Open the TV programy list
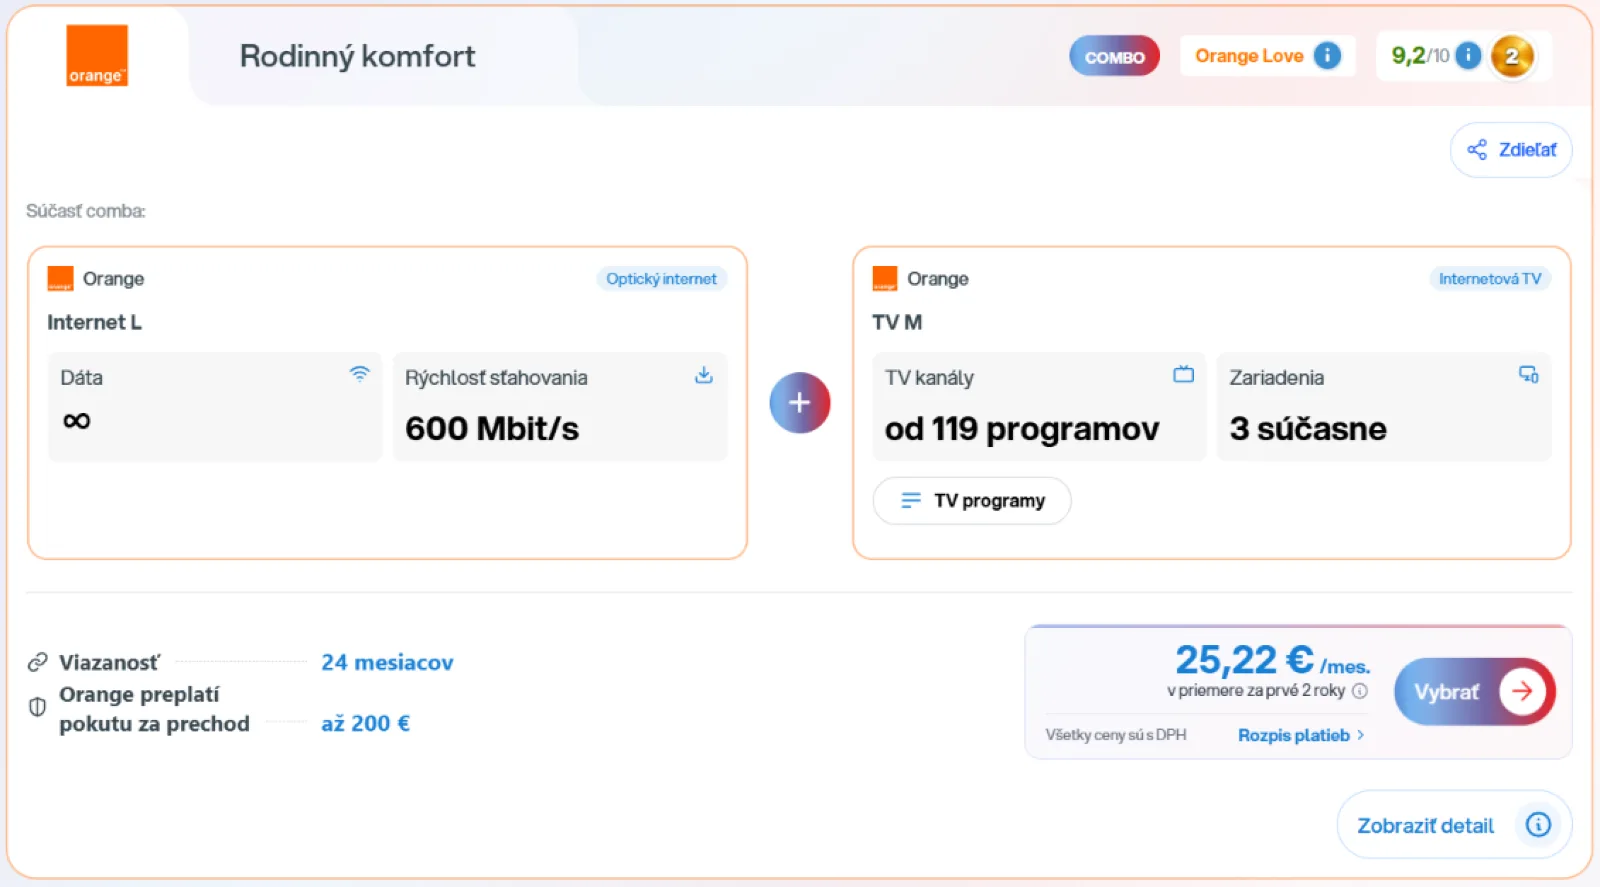 pos(972,500)
